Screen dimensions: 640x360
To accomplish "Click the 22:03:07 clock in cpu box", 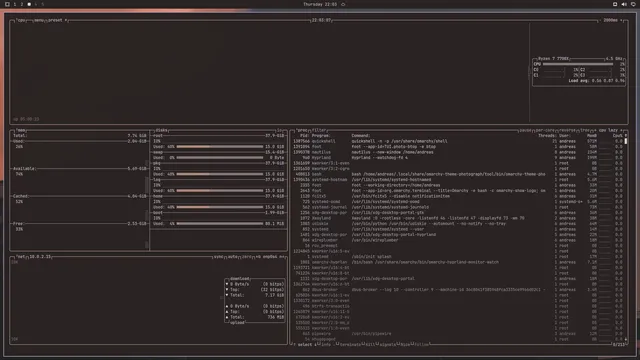I will (x=321, y=20).
